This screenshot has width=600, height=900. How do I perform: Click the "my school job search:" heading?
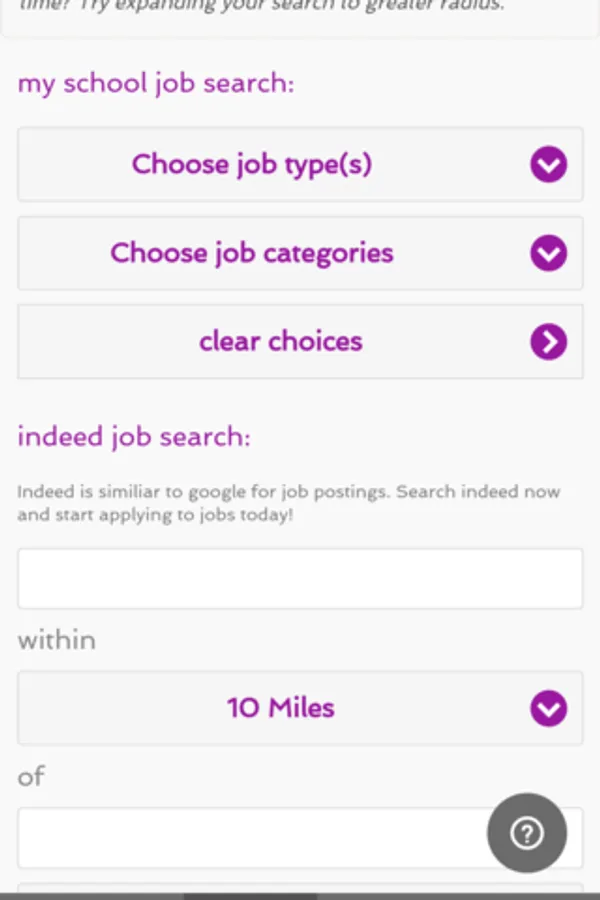(156, 84)
